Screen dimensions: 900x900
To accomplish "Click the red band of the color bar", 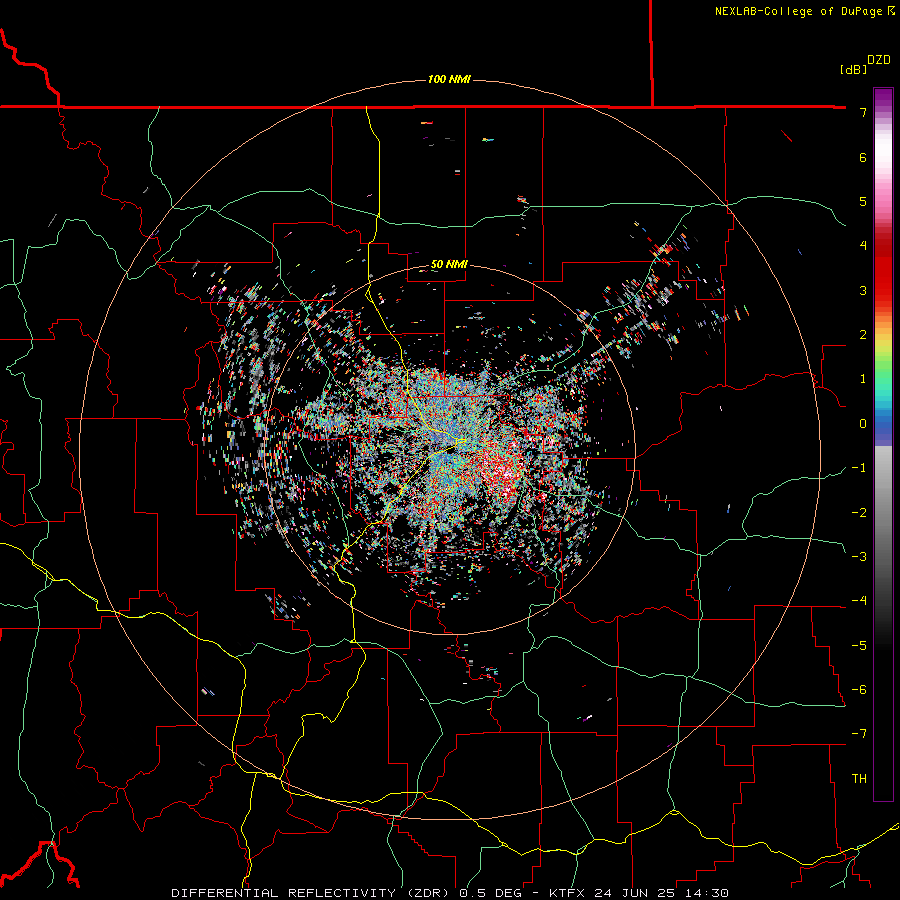I will (x=883, y=270).
